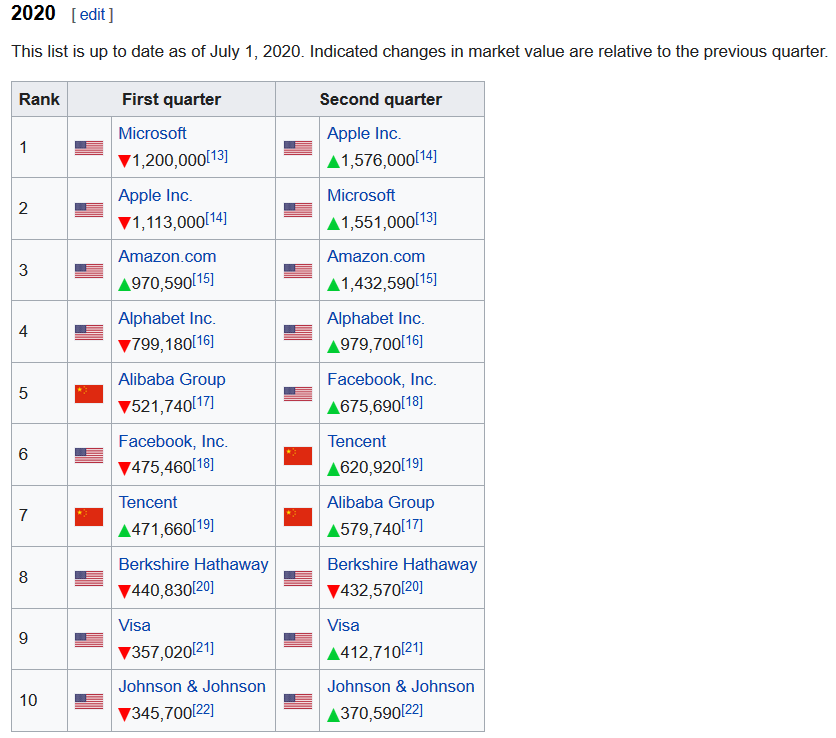
Task: Click the China flag beside Second quarter Alibaba Group
Action: click(298, 517)
